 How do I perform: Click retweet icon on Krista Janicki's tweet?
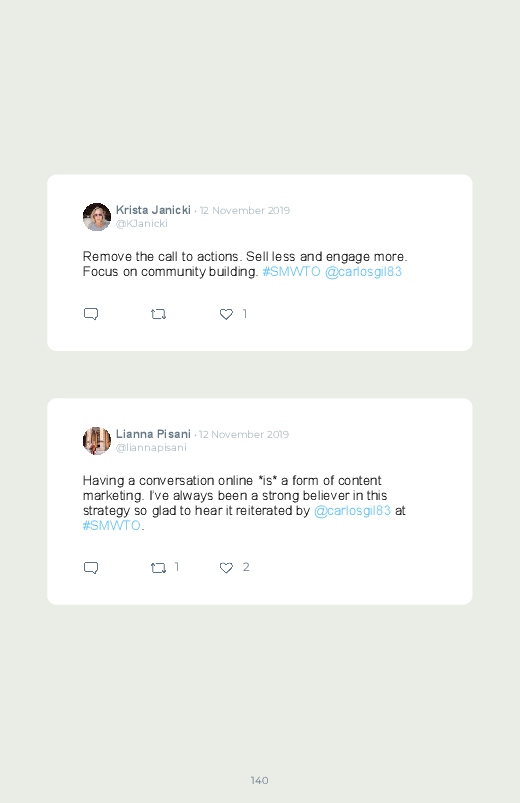[x=158, y=314]
